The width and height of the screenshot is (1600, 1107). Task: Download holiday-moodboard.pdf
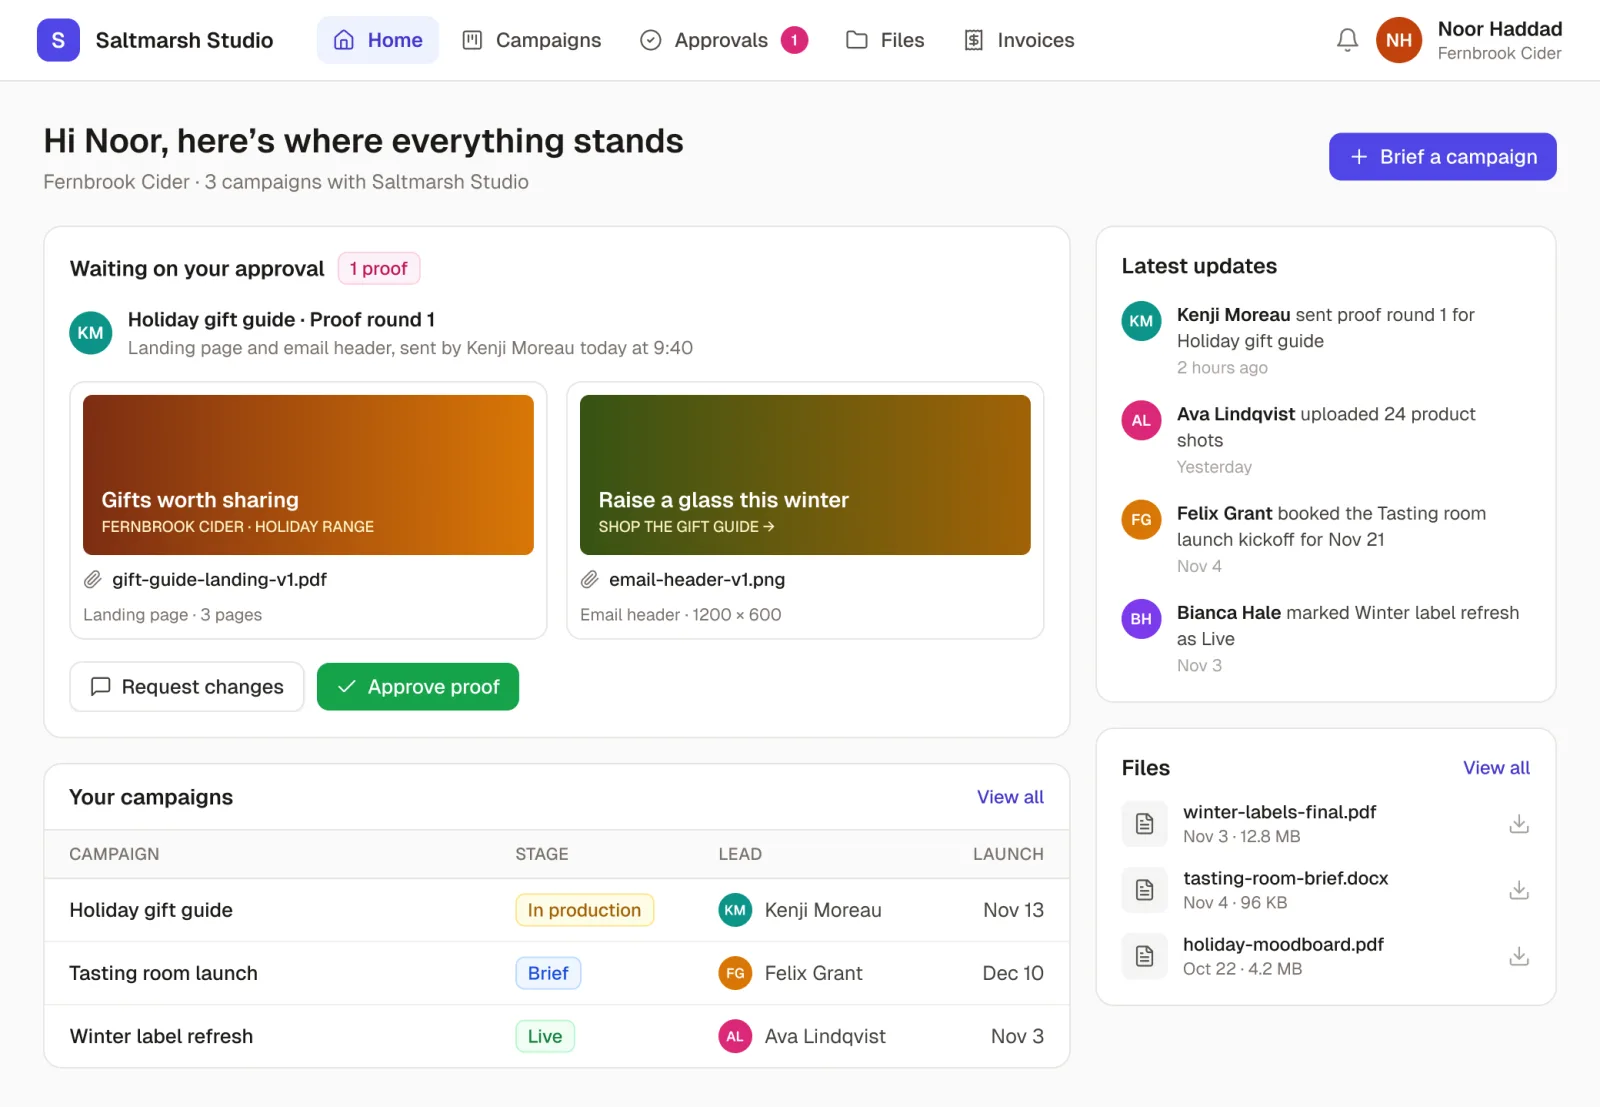[x=1518, y=956]
